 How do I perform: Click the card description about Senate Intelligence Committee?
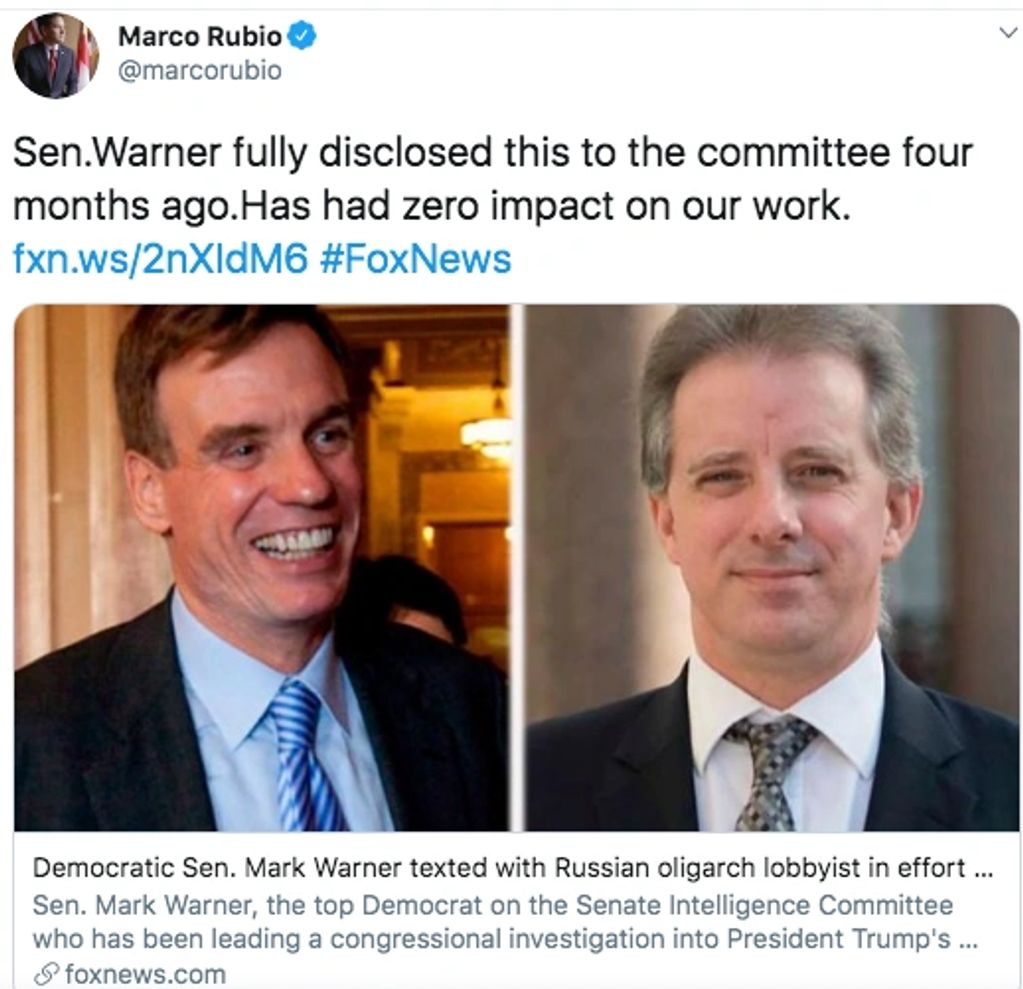[x=505, y=922]
